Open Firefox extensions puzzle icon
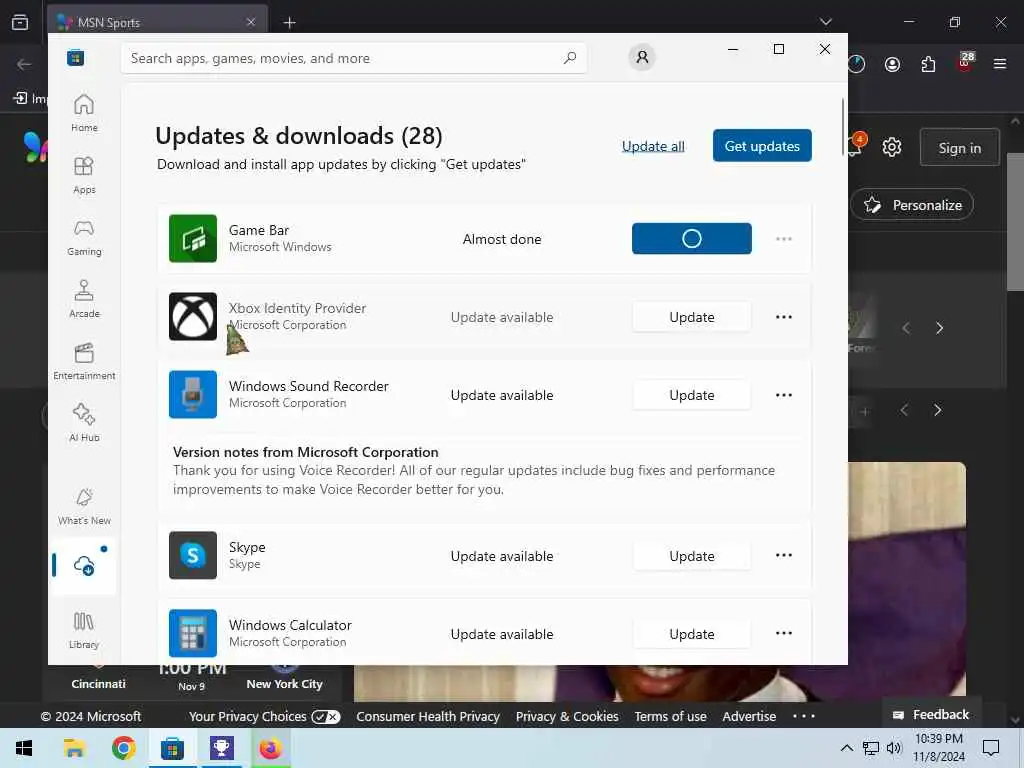The image size is (1024, 768). click(928, 64)
